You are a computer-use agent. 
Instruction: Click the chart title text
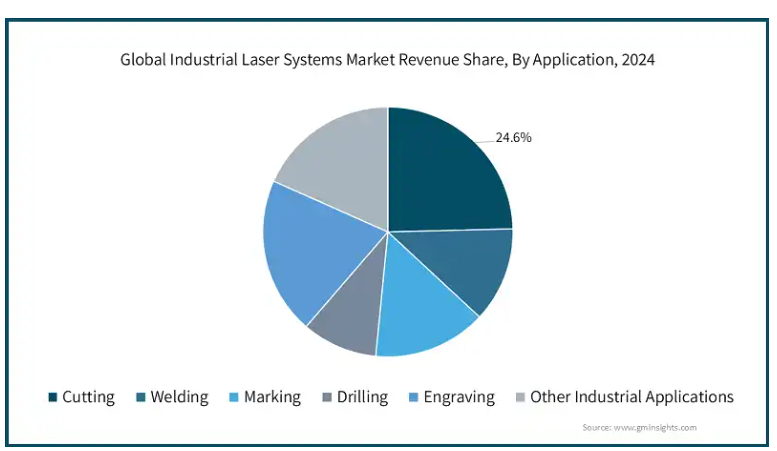(x=388, y=59)
